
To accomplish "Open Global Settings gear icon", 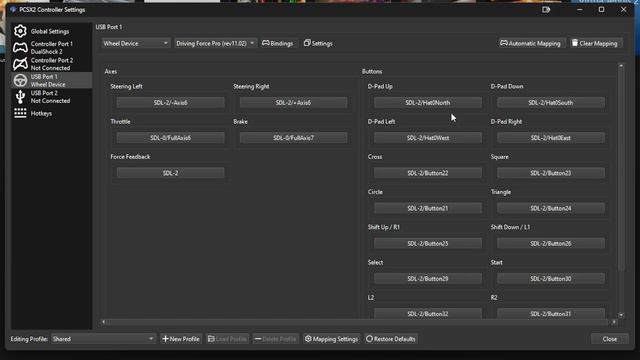I will [20, 31].
